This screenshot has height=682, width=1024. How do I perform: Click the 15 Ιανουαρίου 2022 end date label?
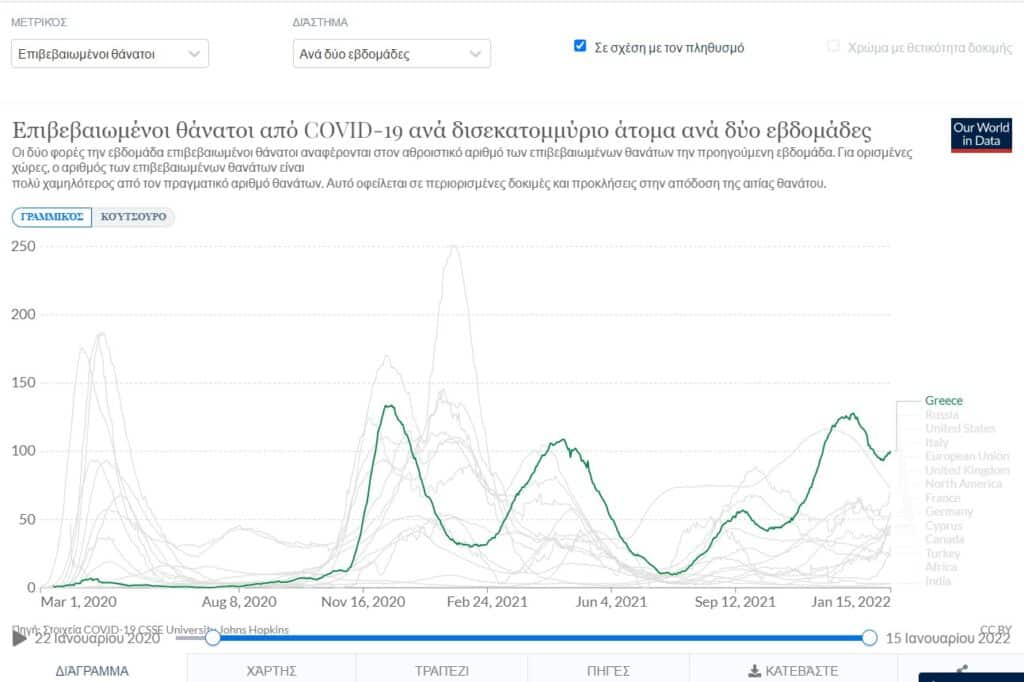pyautogui.click(x=948, y=638)
